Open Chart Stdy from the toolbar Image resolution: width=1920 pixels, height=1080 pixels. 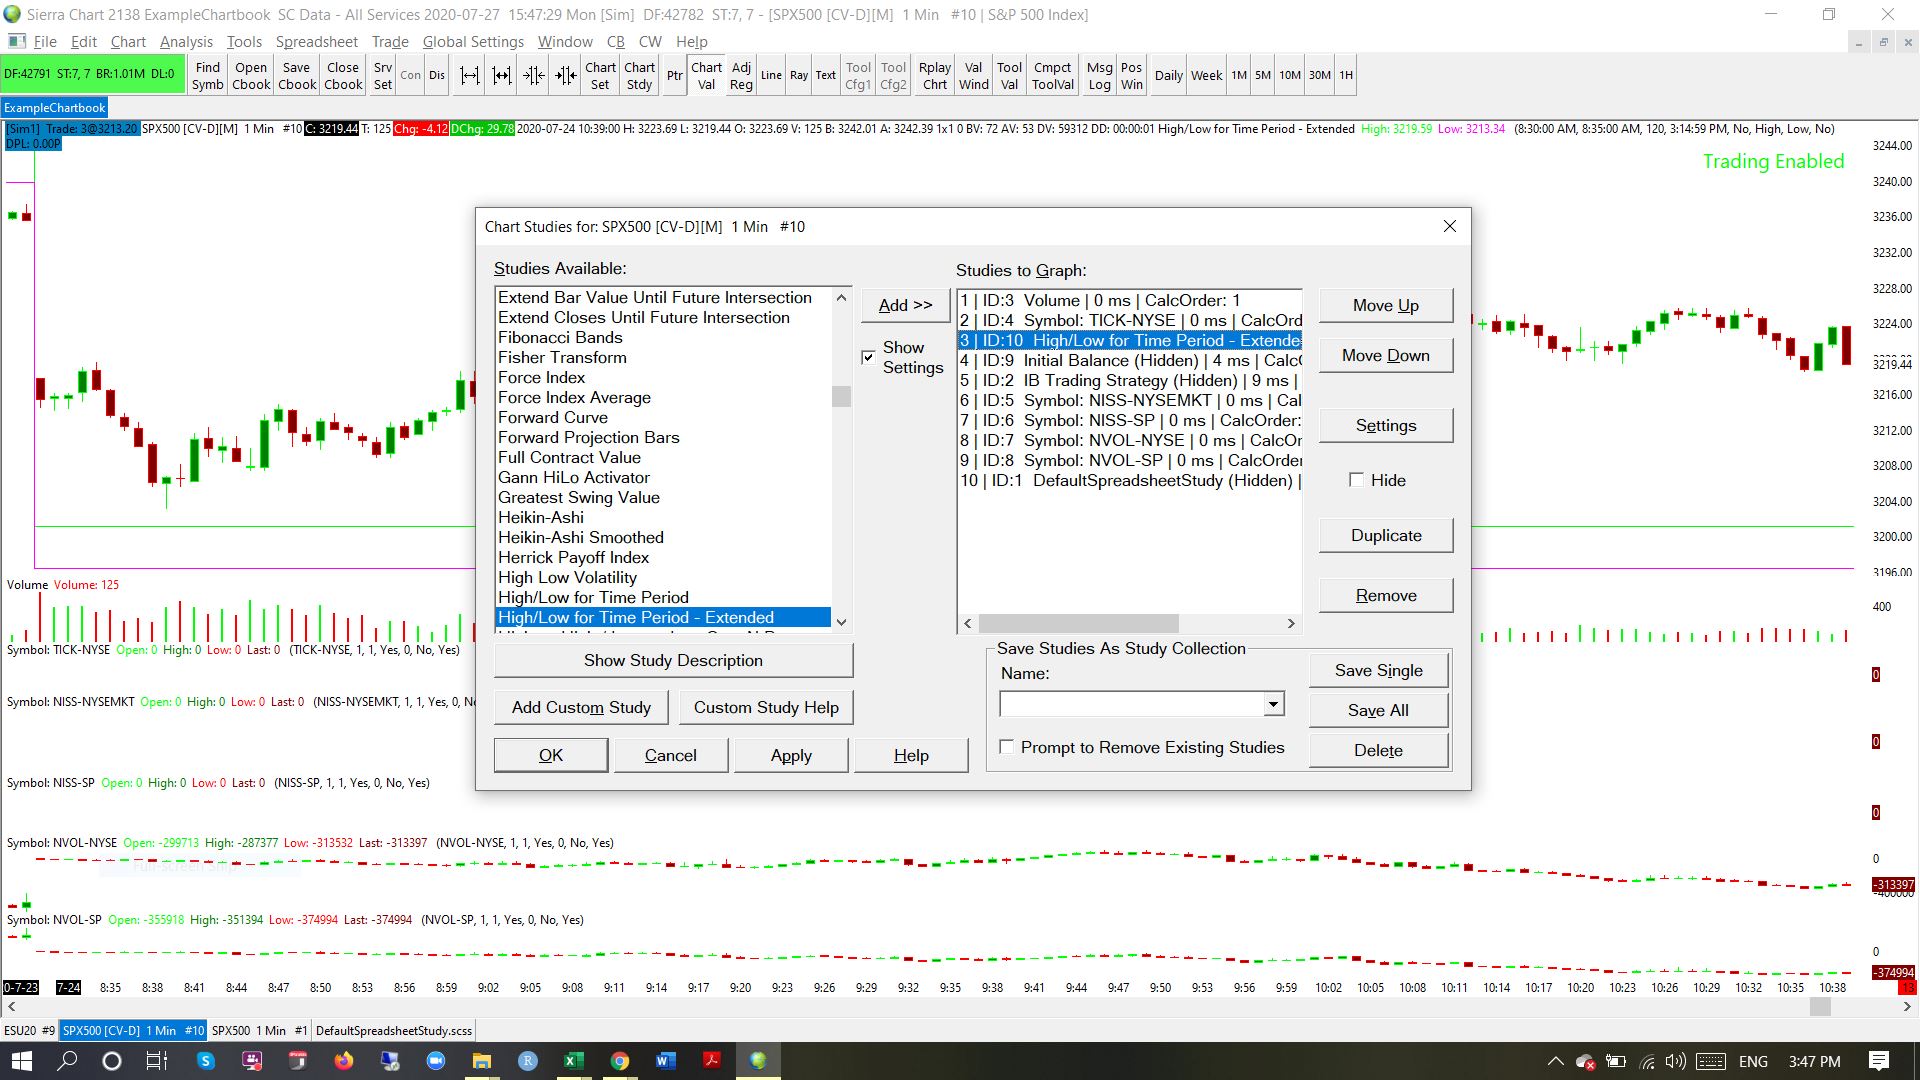click(x=639, y=76)
